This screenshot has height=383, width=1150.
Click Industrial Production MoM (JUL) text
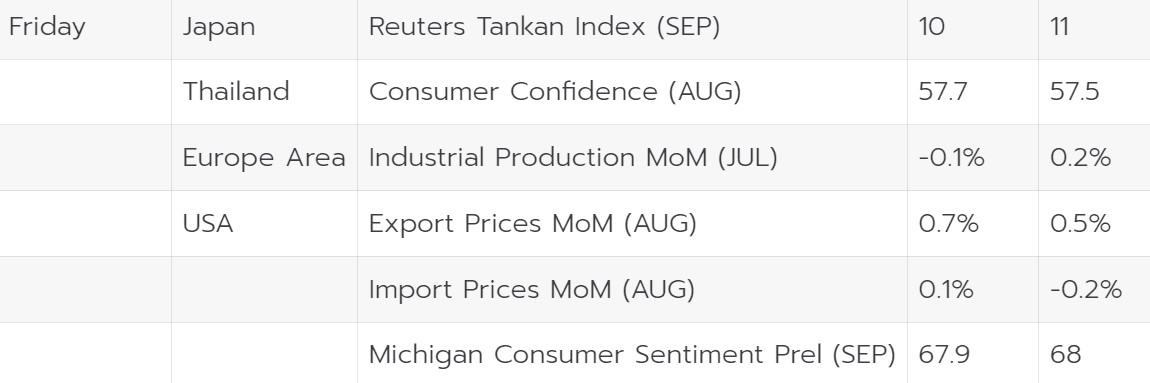tap(573, 158)
